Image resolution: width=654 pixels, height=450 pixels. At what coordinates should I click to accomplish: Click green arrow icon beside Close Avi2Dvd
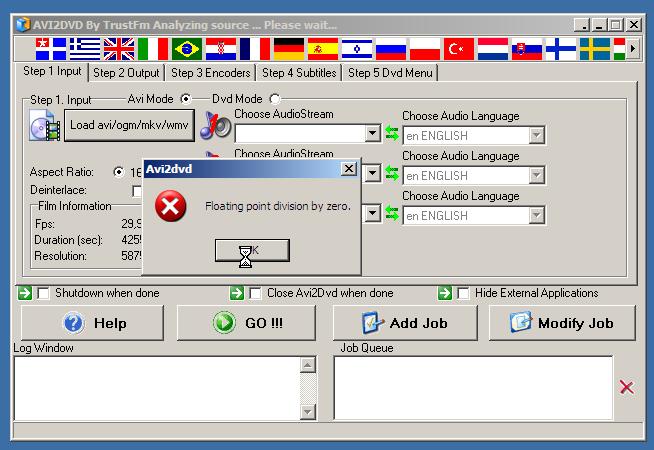[x=237, y=293]
